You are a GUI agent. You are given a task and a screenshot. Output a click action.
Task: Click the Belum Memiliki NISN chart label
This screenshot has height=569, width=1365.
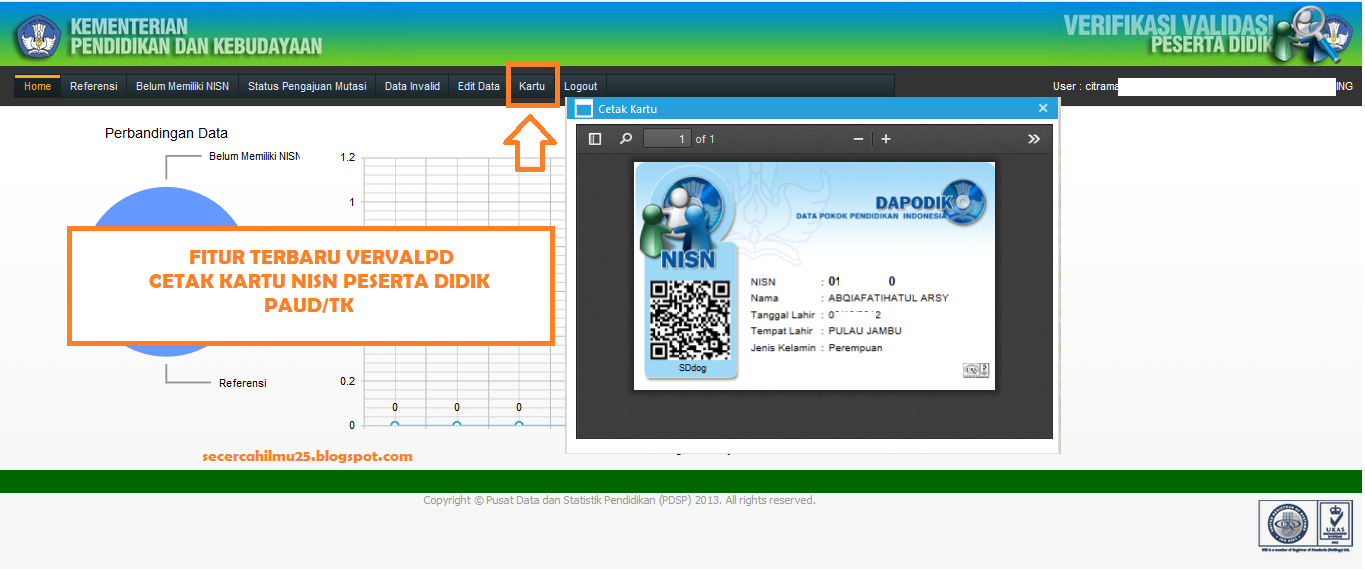[x=254, y=156]
